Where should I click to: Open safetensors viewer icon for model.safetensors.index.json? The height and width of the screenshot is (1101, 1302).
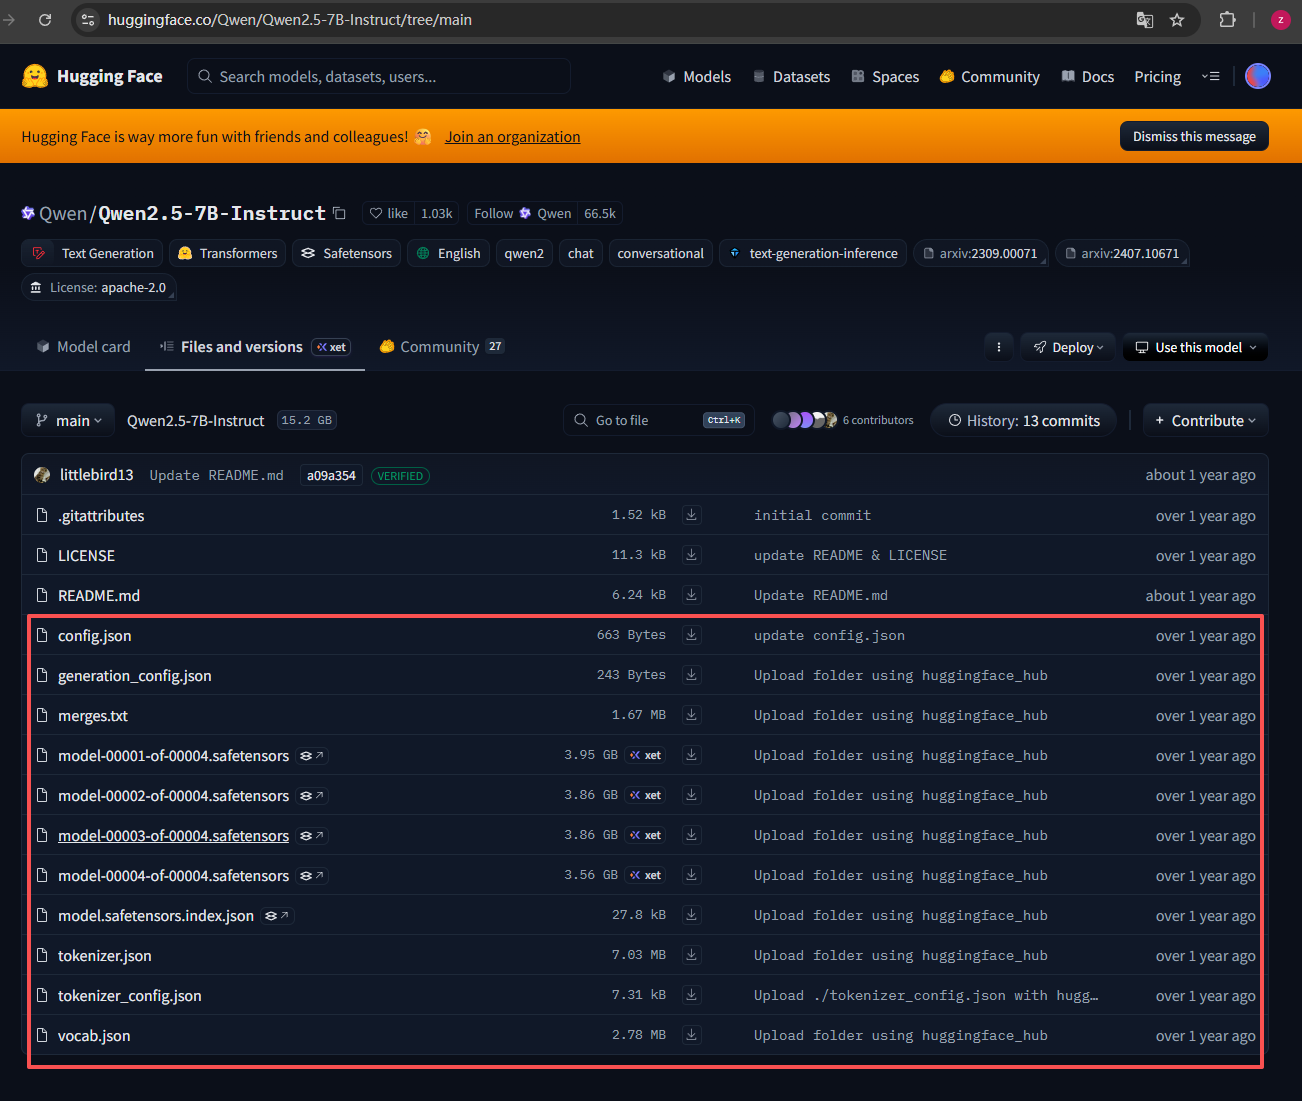[277, 916]
